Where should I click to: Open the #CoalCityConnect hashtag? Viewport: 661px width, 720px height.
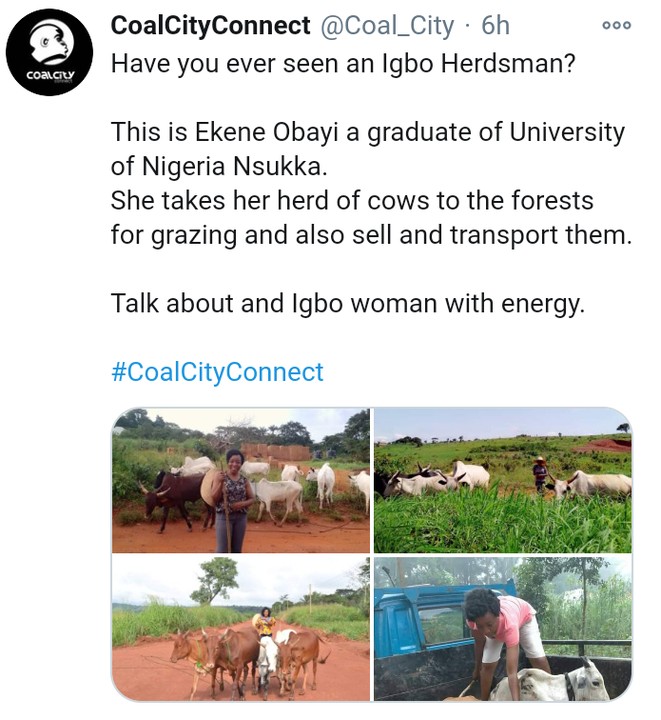pyautogui.click(x=217, y=373)
